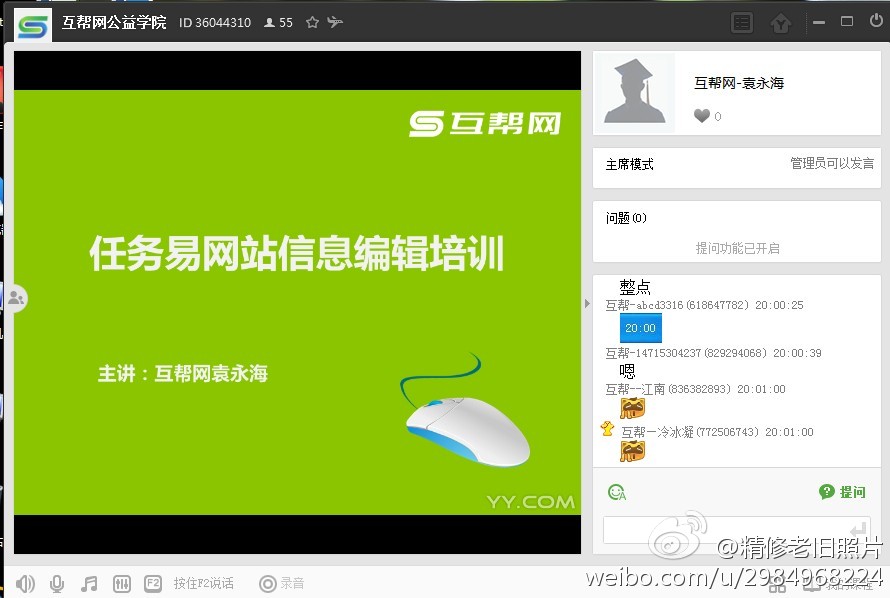The width and height of the screenshot is (890, 598).
Task: Click the 整点 chat message
Action: (635, 287)
